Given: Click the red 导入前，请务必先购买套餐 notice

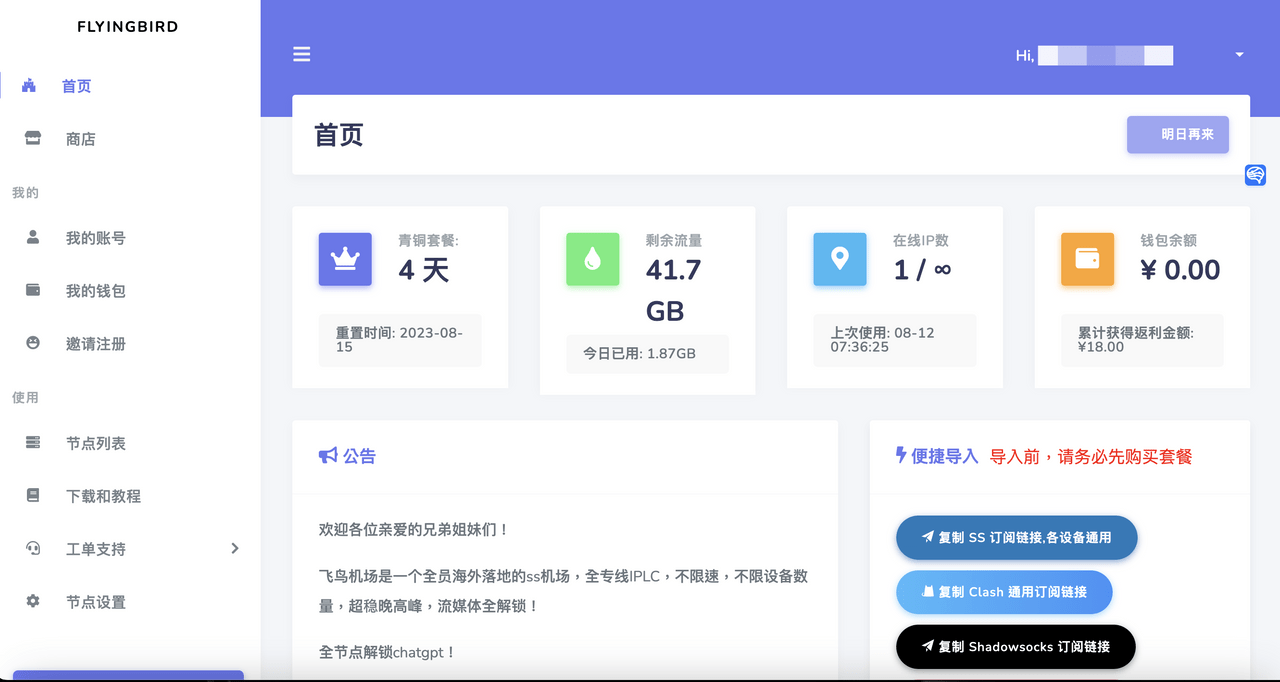Looking at the screenshot, I should coord(1091,457).
